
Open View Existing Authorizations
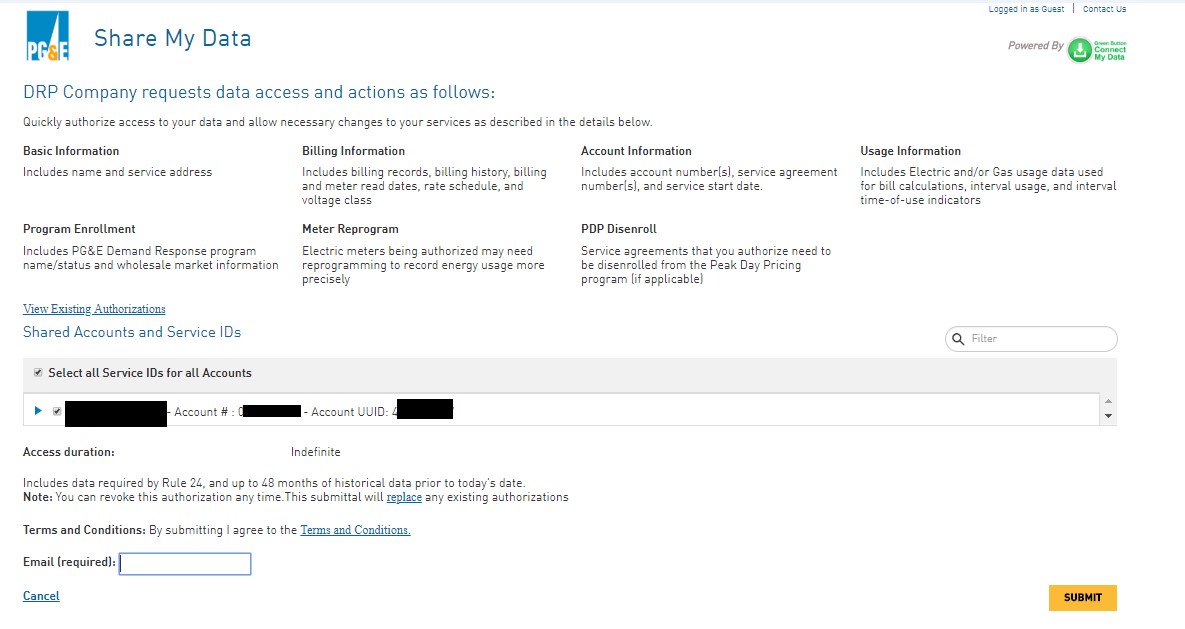(x=94, y=309)
